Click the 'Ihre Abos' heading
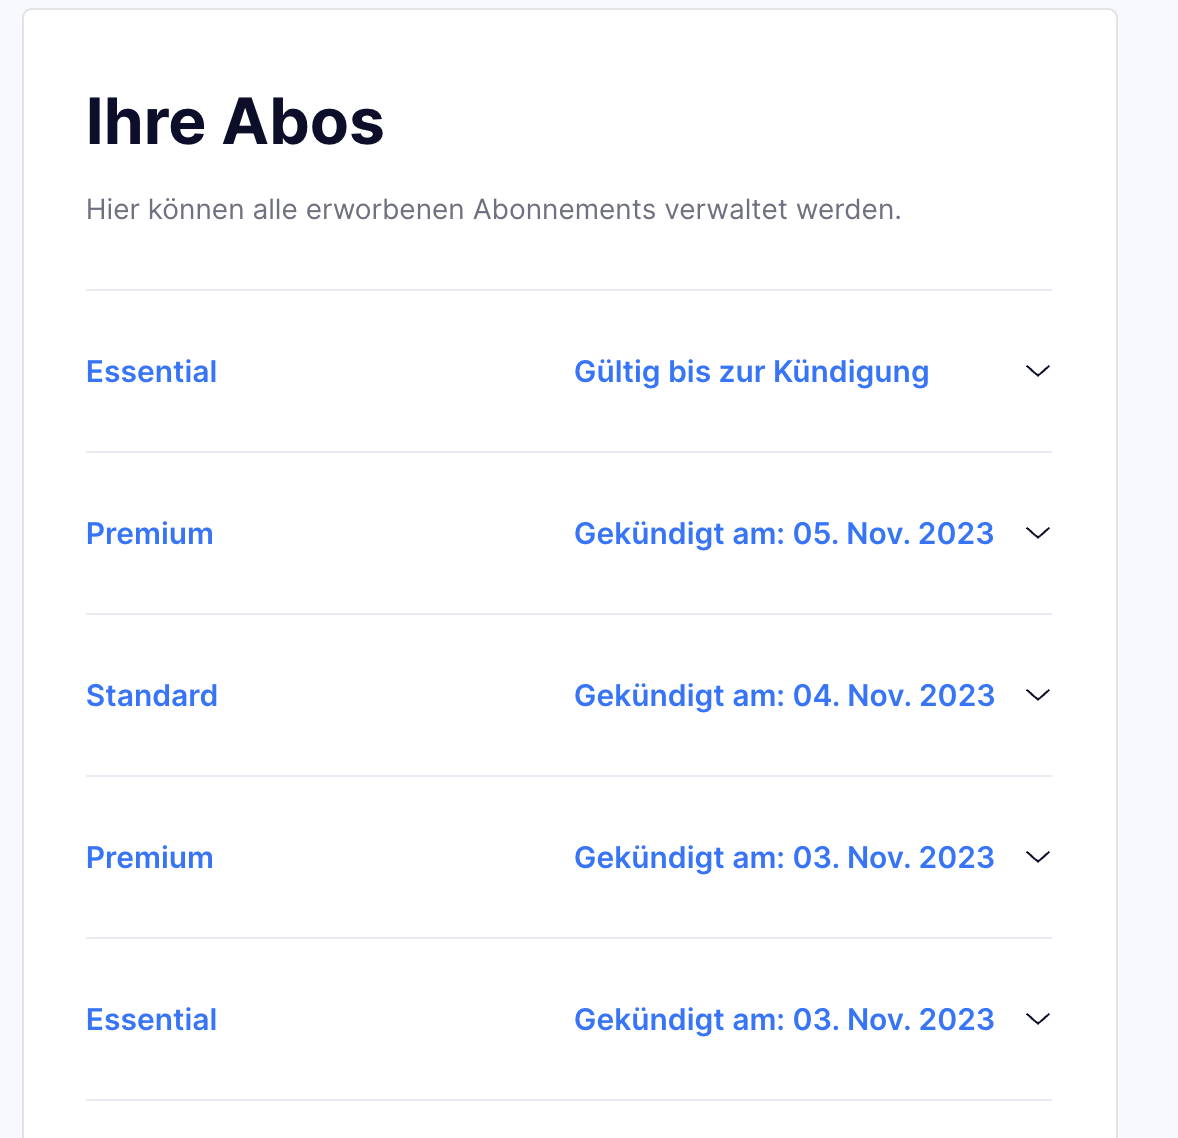This screenshot has height=1138, width=1178. coord(235,122)
